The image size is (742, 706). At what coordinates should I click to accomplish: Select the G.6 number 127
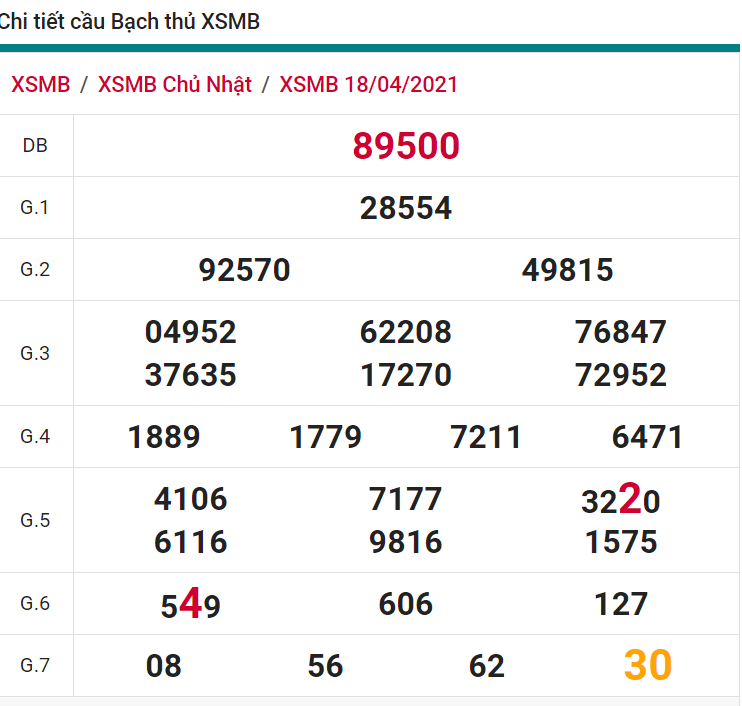[621, 604]
